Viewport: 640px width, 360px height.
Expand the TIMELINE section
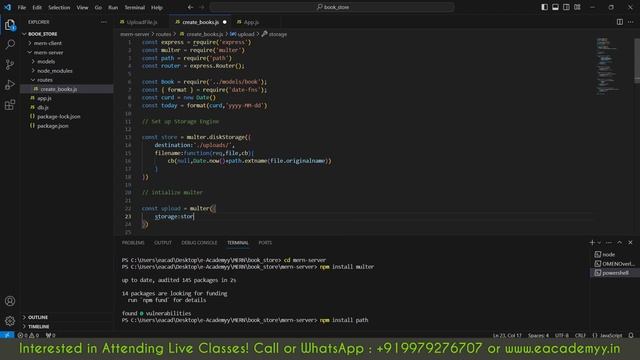click(x=38, y=327)
